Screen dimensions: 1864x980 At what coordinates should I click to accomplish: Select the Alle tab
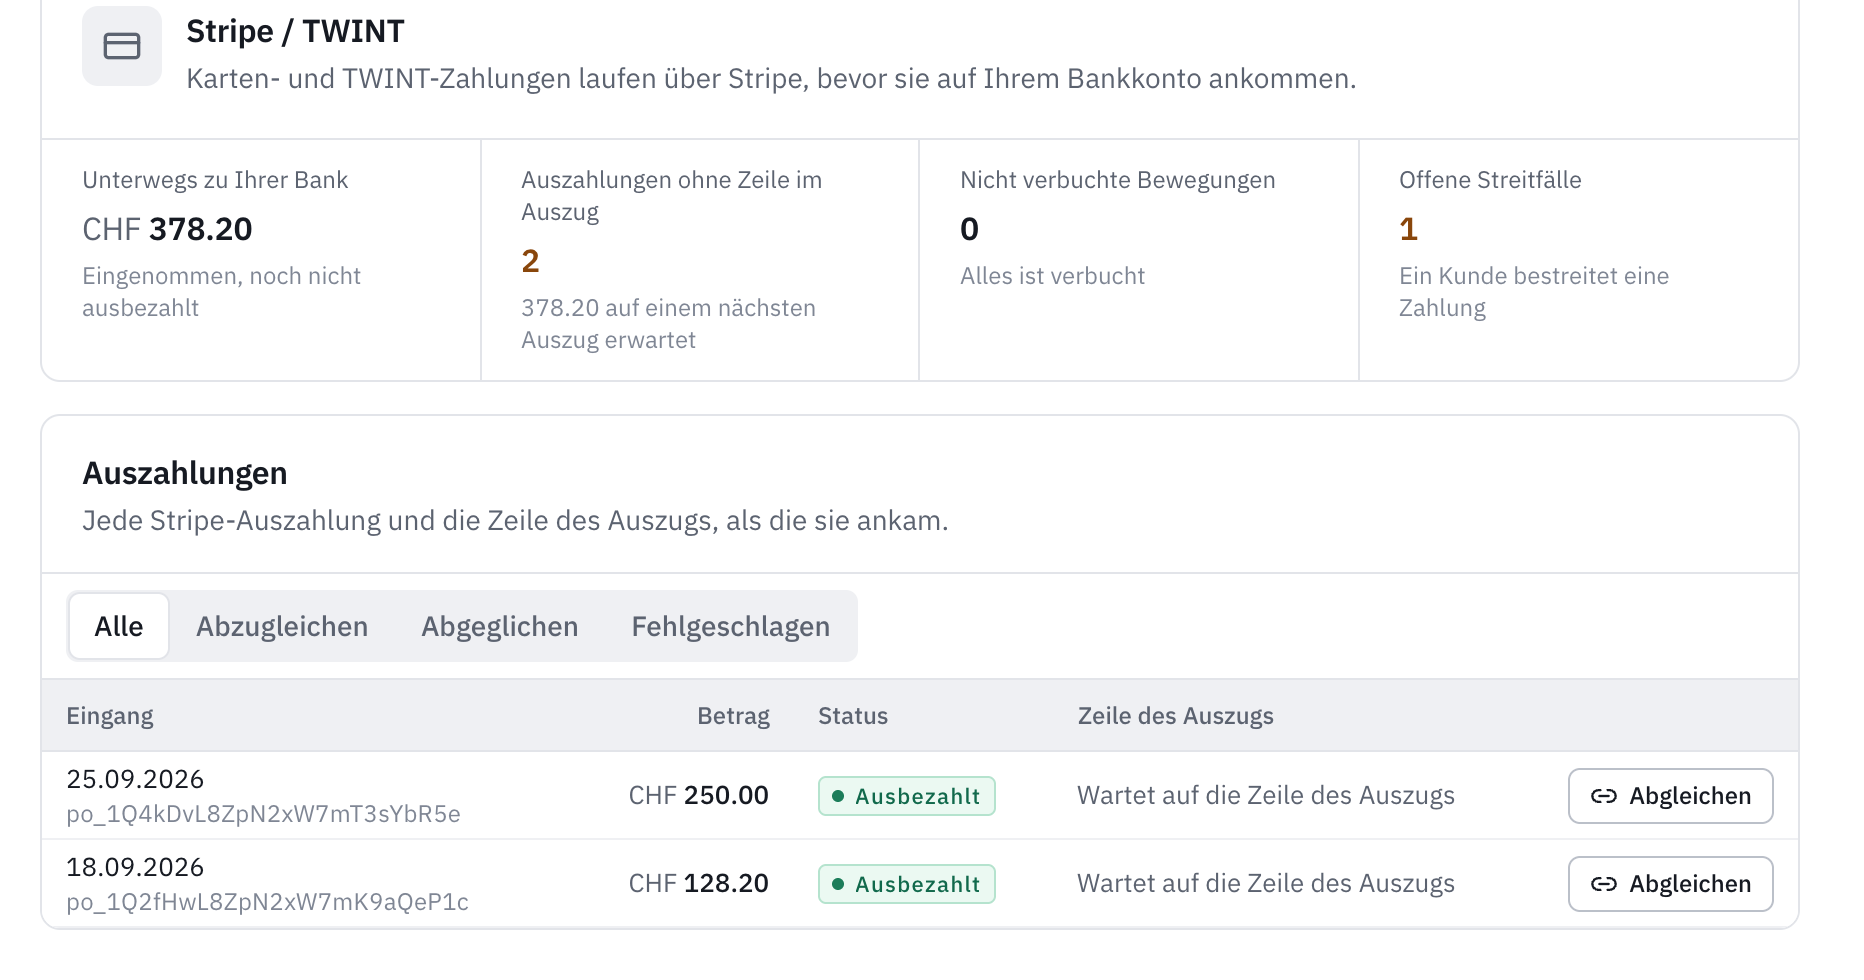(x=119, y=626)
